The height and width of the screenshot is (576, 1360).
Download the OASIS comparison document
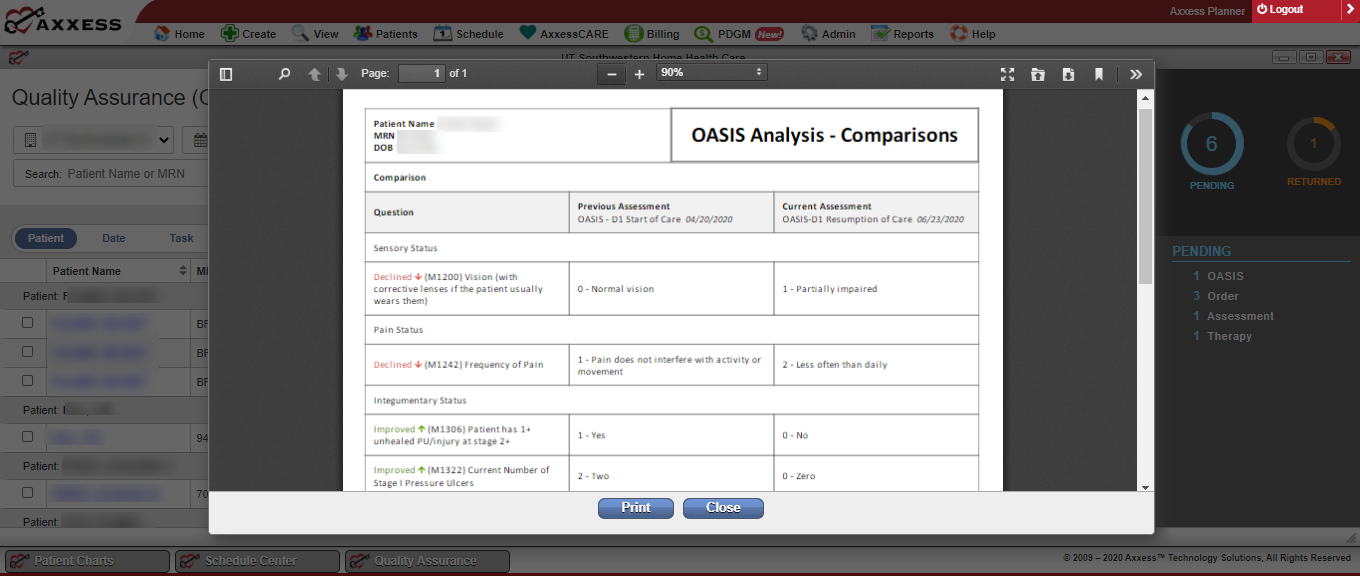pos(1068,73)
